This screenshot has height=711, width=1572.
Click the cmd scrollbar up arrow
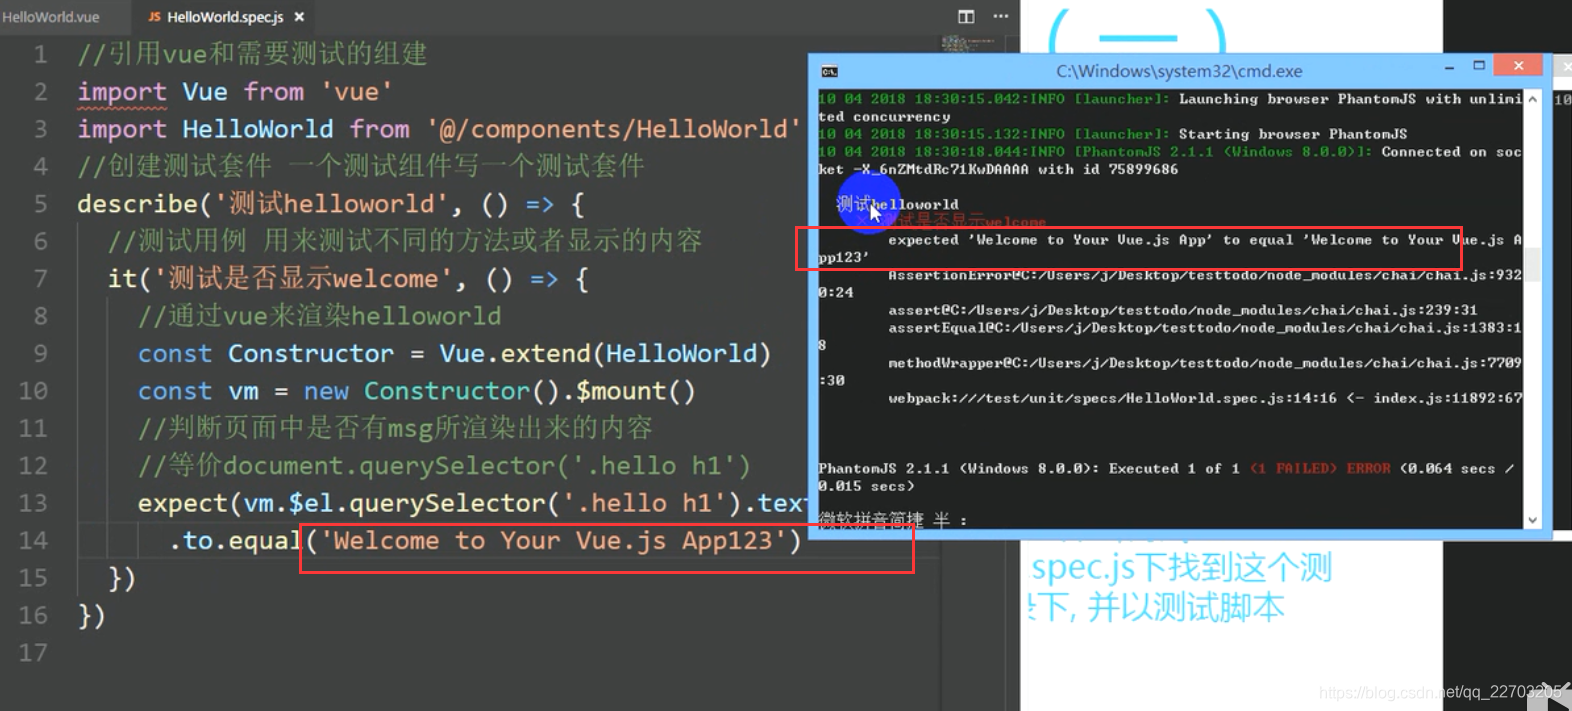pyautogui.click(x=1532, y=99)
